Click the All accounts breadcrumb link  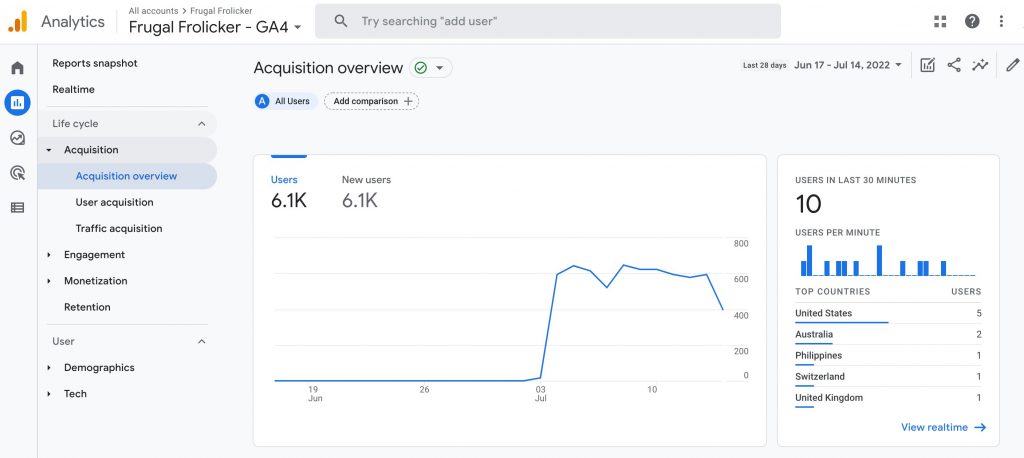tap(153, 11)
